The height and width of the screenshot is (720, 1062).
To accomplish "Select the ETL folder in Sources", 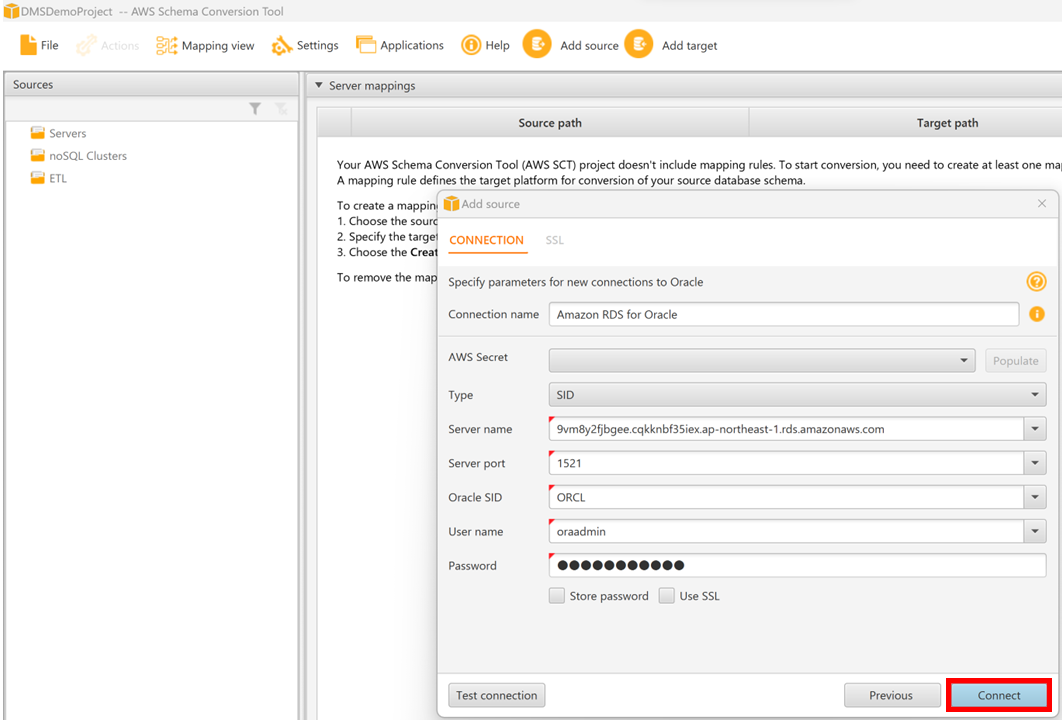I will 48,178.
